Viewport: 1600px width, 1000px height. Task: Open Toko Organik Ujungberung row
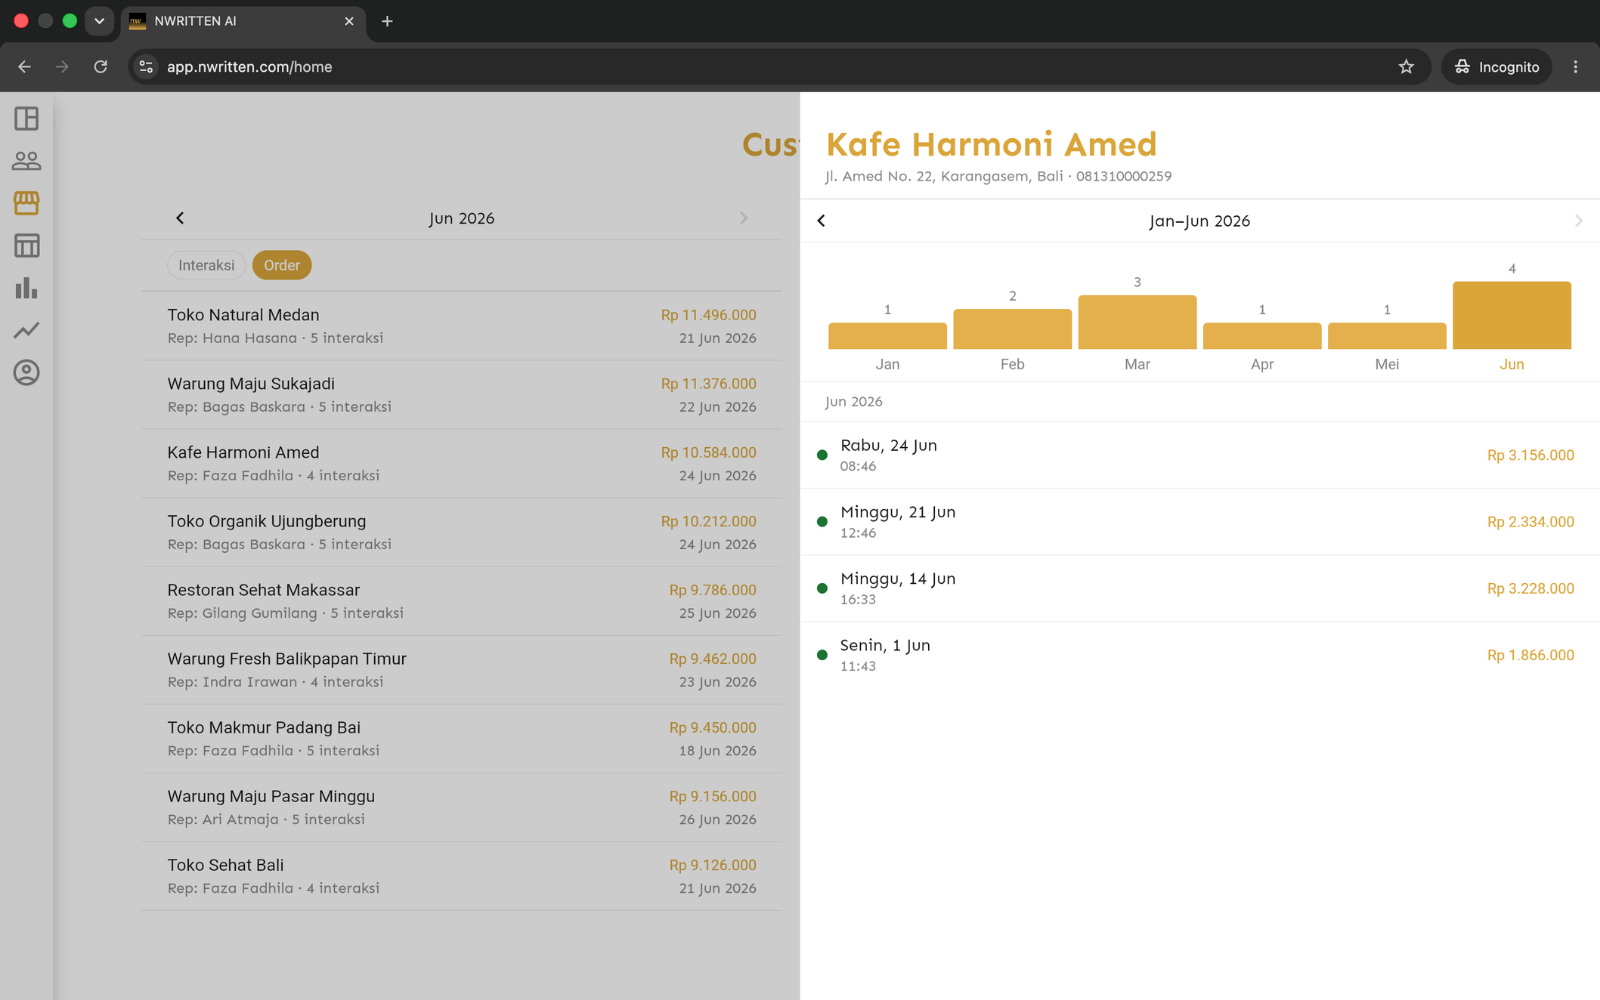point(462,533)
